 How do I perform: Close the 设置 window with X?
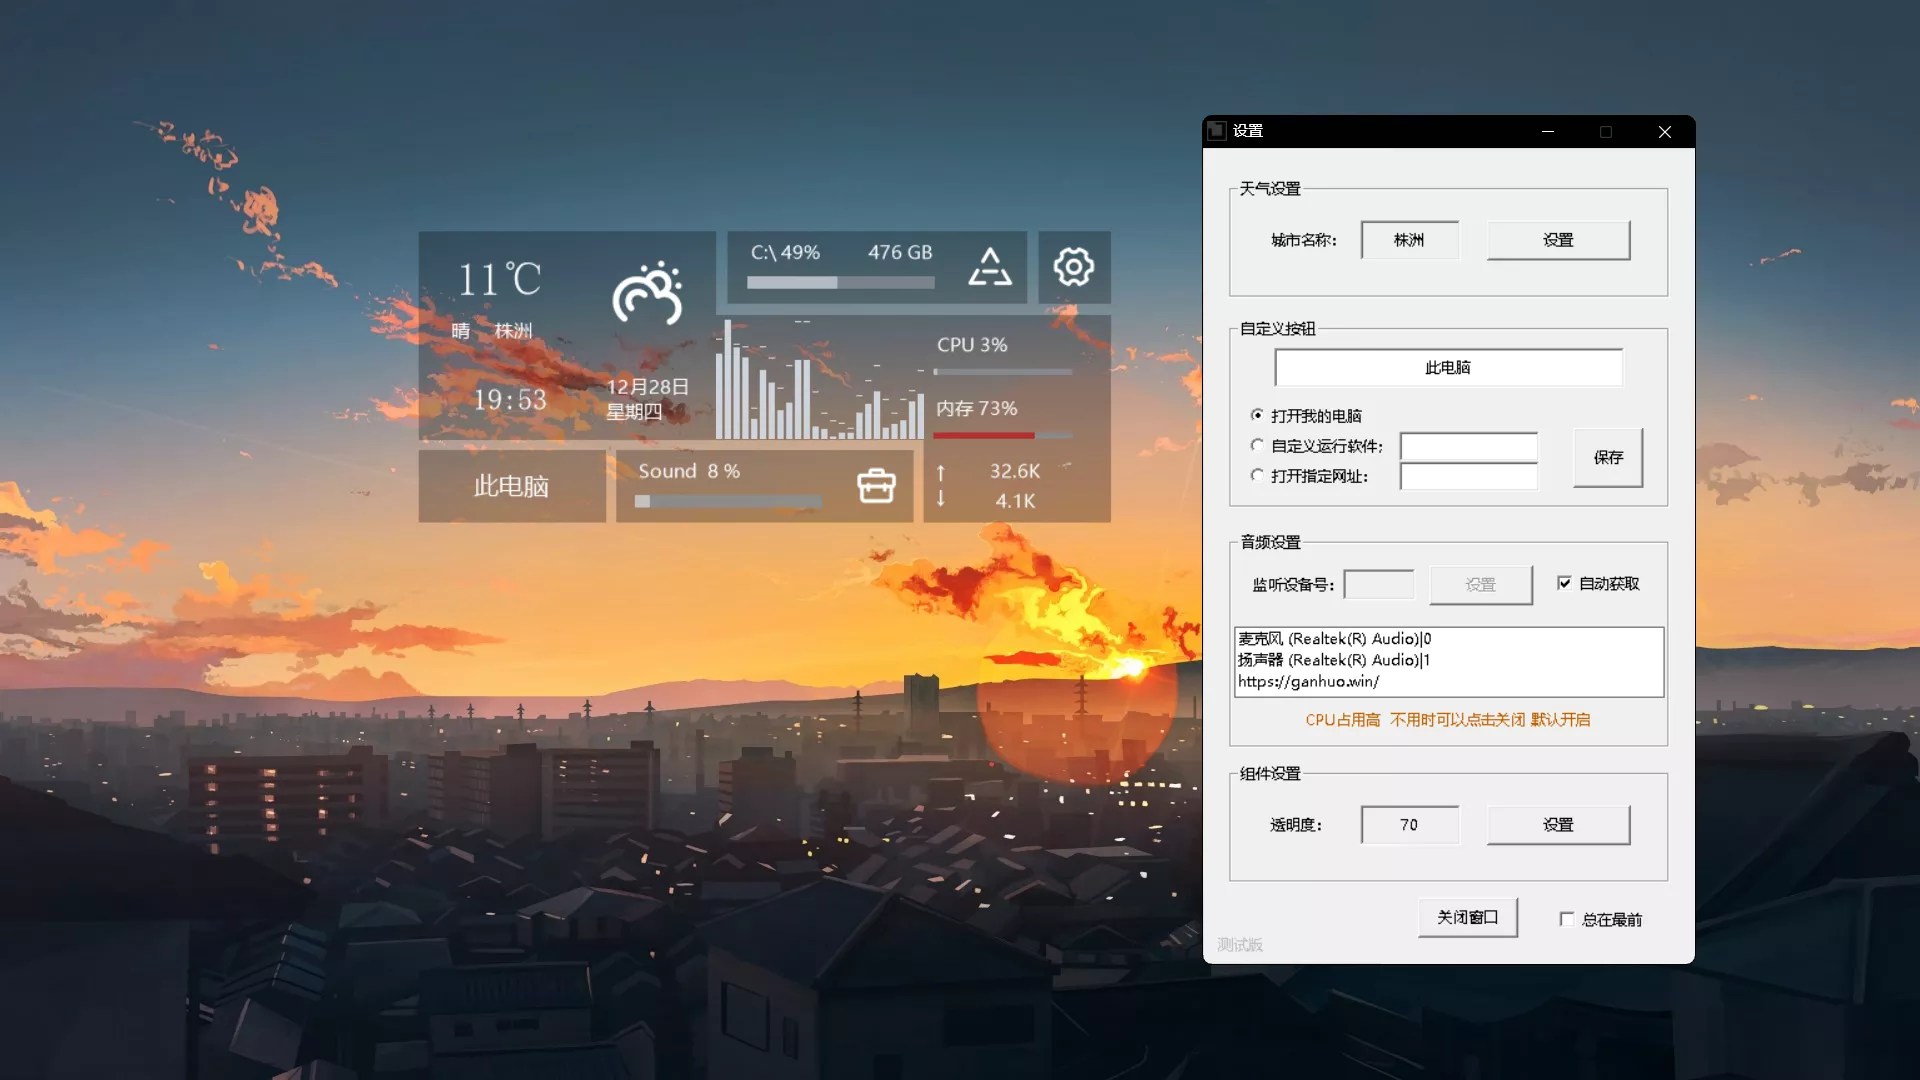coord(1665,132)
